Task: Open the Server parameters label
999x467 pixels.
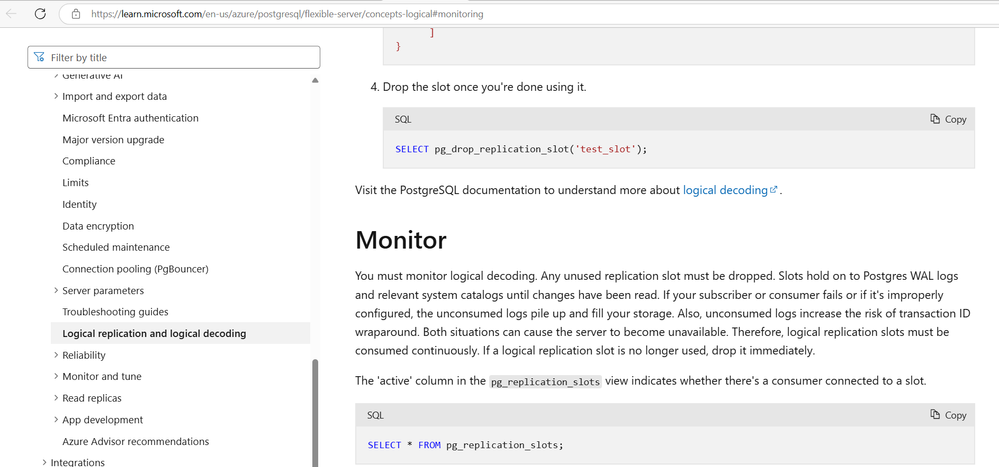Action: tap(103, 291)
